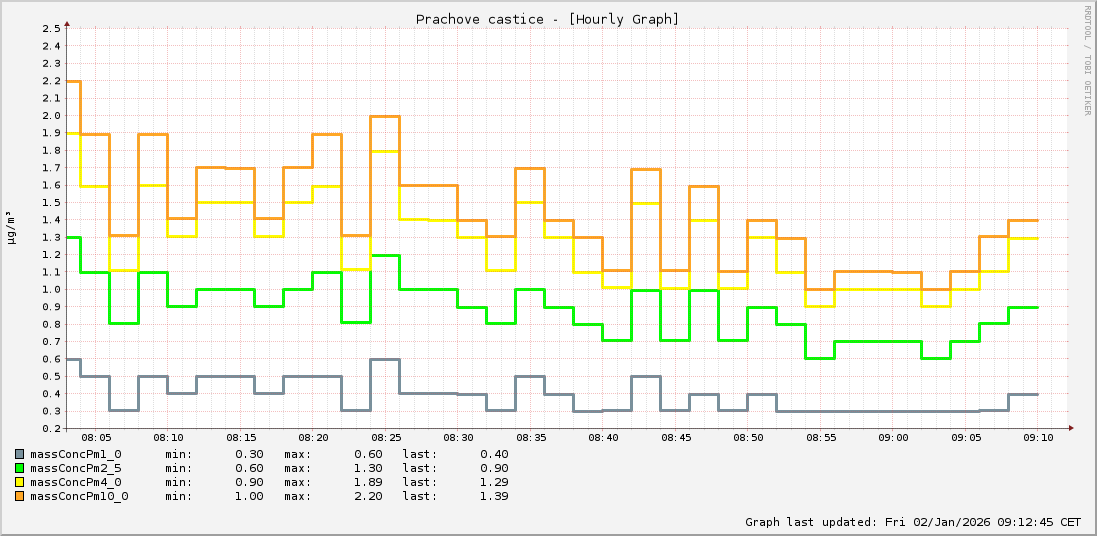Viewport: 1097px width, 536px height.
Task: Click the red arrow at X-axis end
Action: (x=1071, y=428)
